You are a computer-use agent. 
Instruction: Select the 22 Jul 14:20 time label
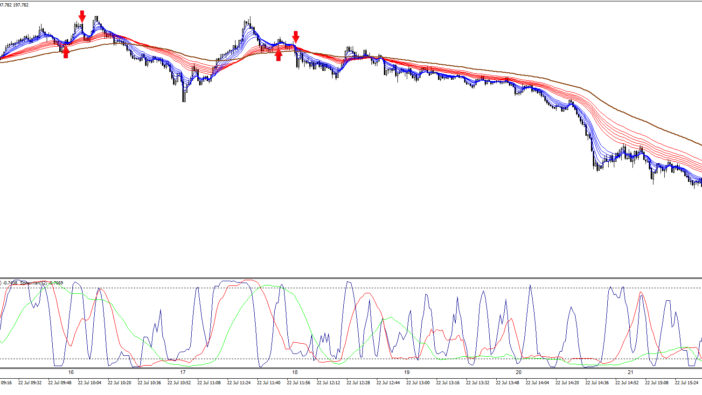pyautogui.click(x=567, y=383)
